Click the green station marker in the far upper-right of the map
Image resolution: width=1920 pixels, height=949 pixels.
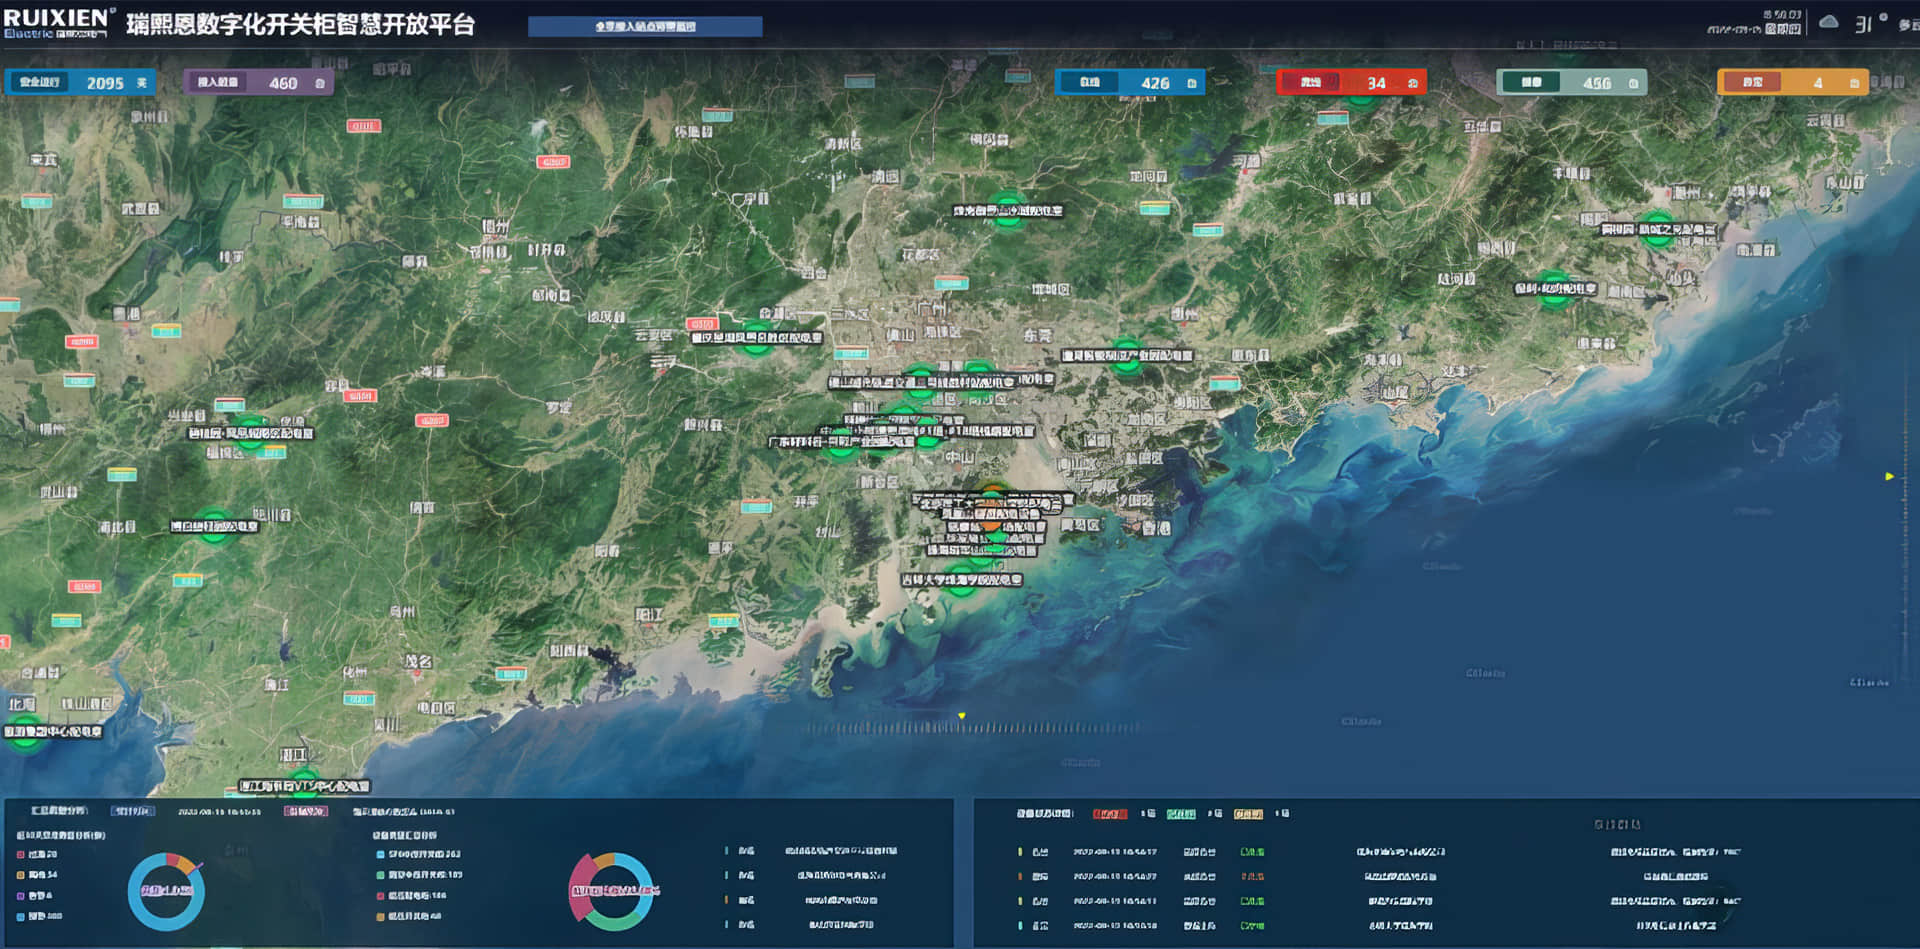click(x=1658, y=229)
